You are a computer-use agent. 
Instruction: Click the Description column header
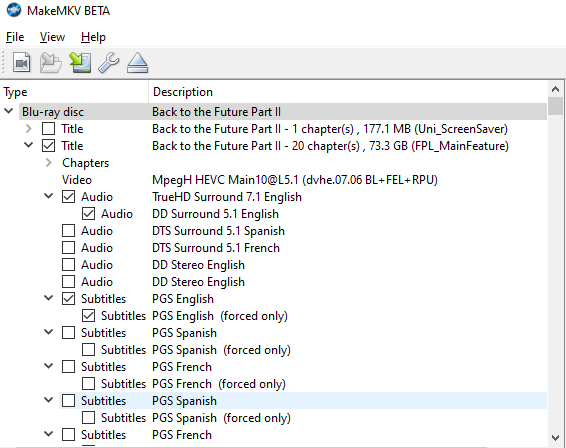(348, 92)
